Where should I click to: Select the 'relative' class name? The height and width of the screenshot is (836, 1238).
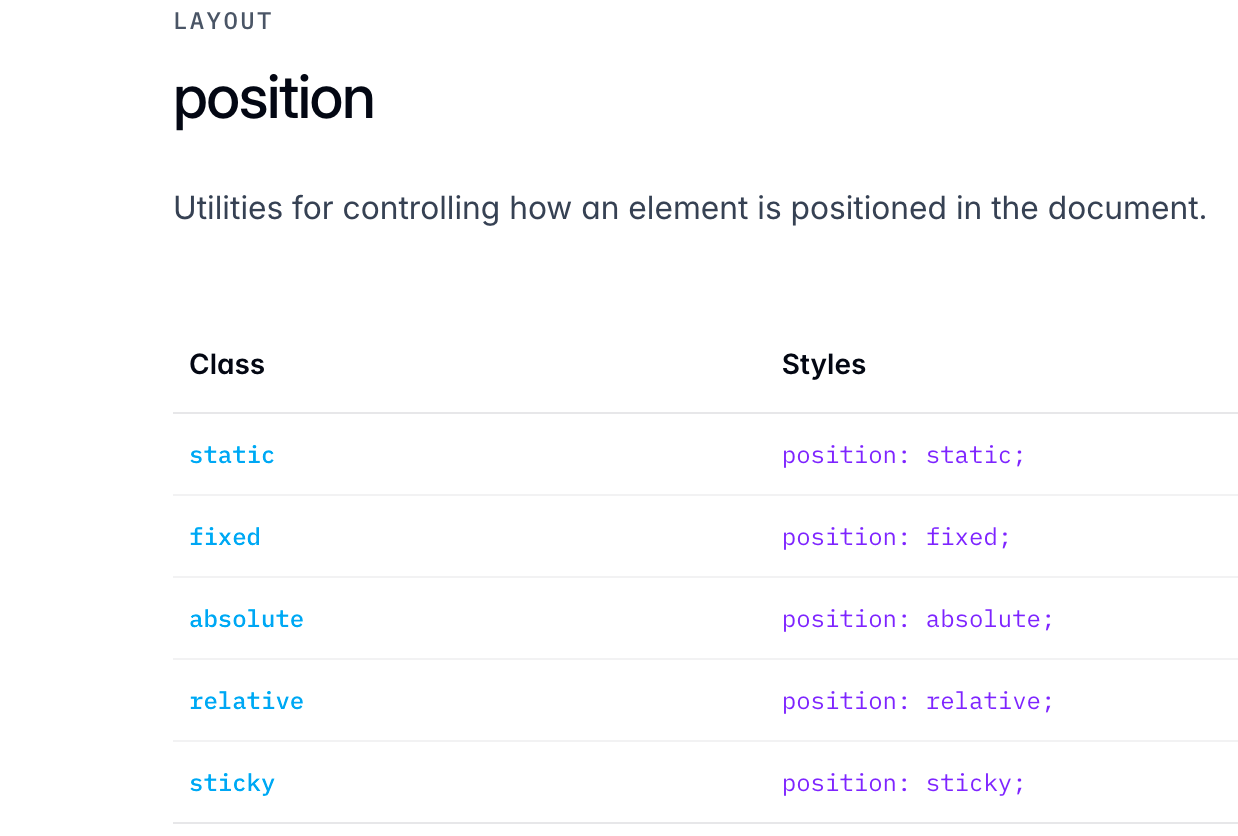coord(246,701)
